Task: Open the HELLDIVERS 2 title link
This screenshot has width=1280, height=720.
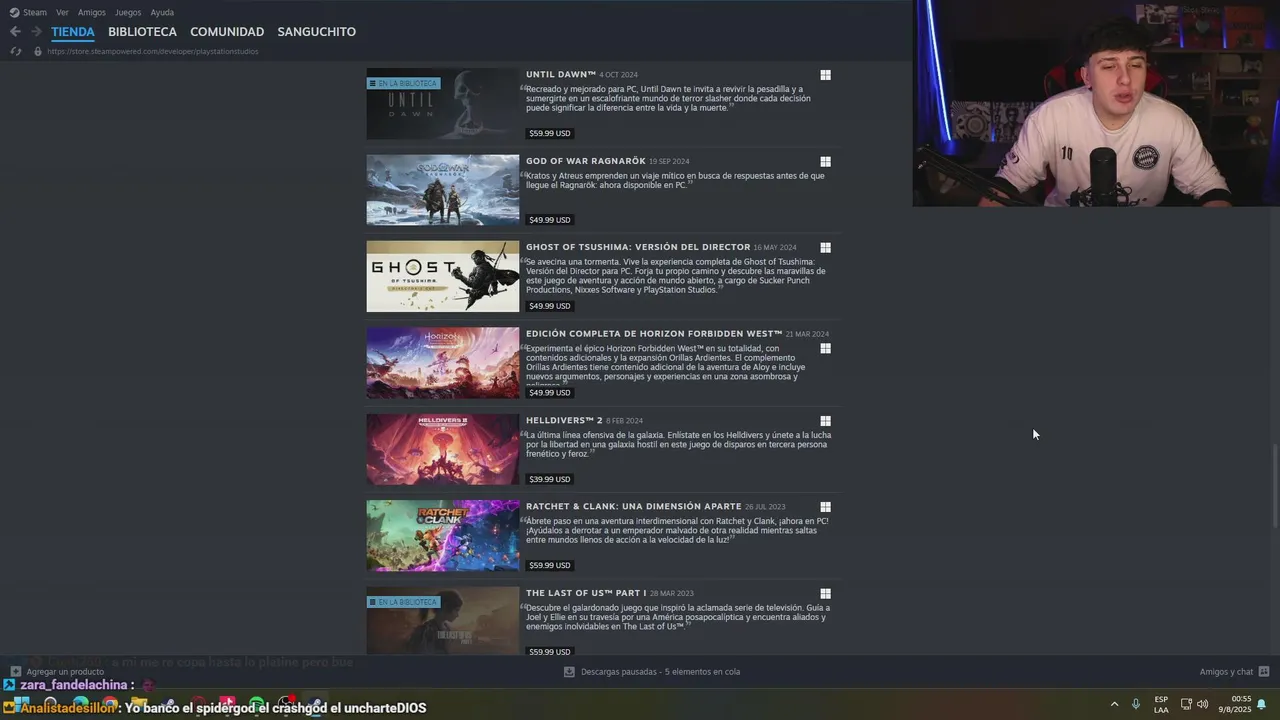Action: coord(564,420)
